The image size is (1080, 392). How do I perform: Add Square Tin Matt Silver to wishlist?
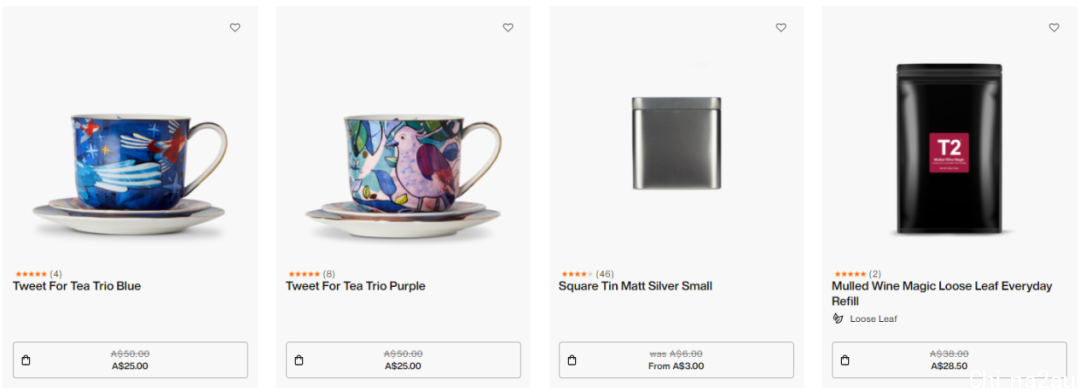[780, 28]
